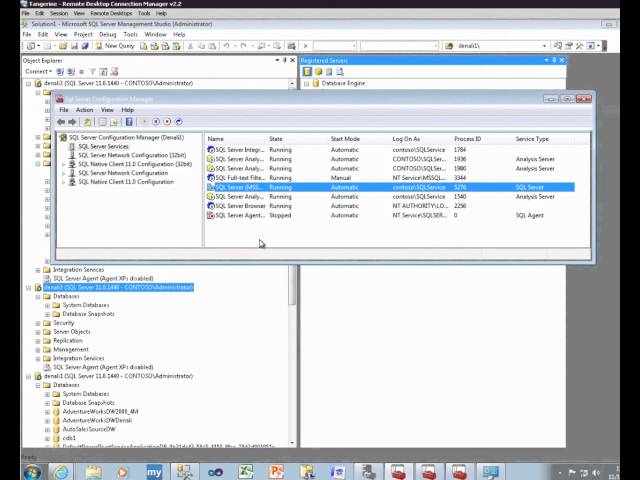
Task: Open Debug menu in Management Studio
Action: pyautogui.click(x=108, y=34)
